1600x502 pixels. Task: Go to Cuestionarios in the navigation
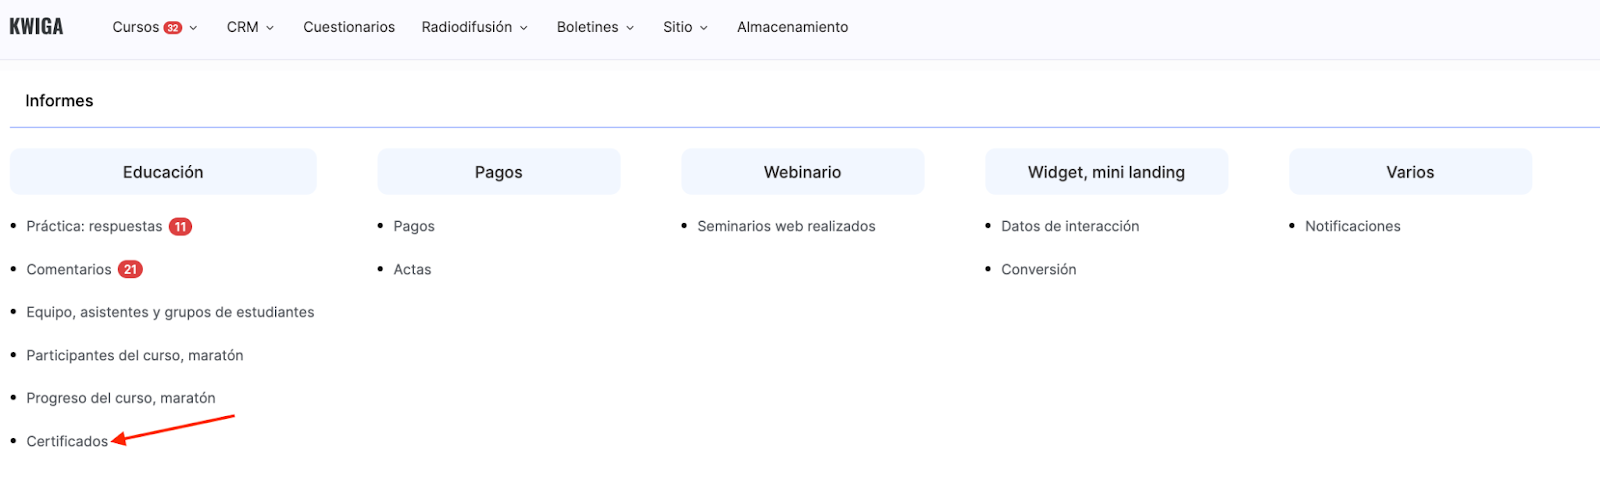tap(349, 28)
